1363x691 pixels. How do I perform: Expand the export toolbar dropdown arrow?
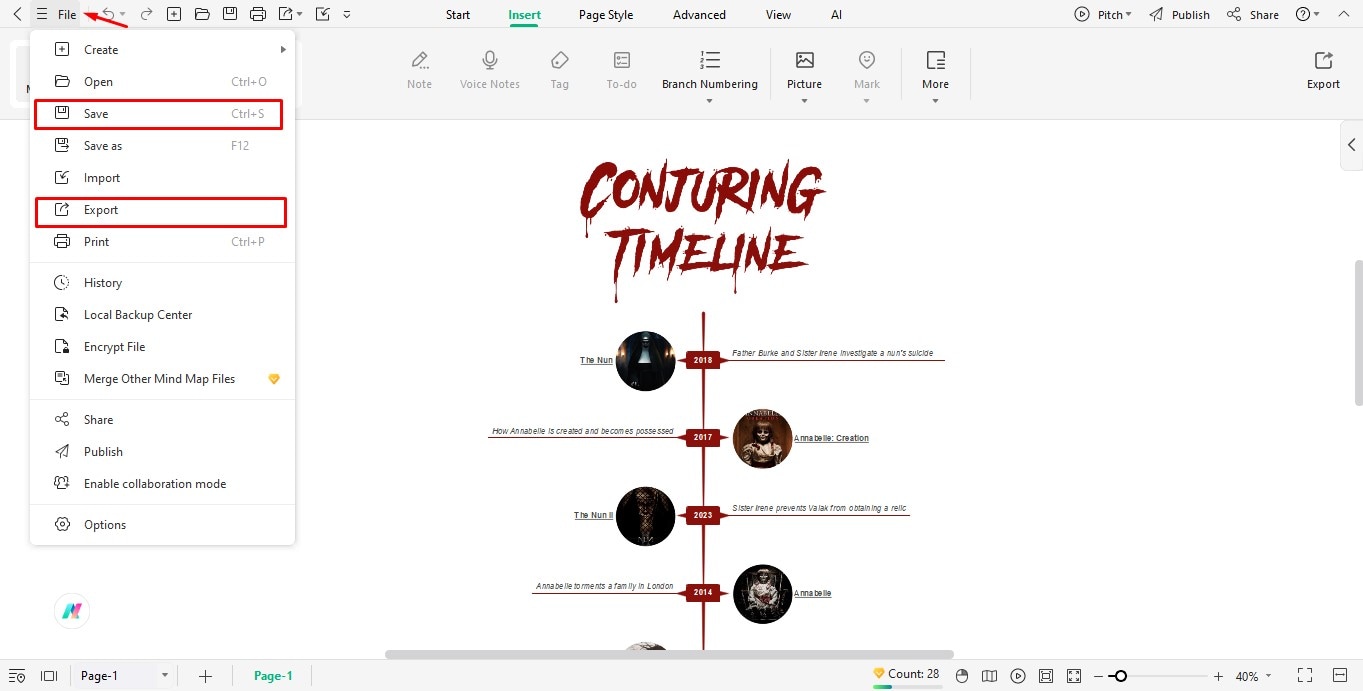click(299, 15)
